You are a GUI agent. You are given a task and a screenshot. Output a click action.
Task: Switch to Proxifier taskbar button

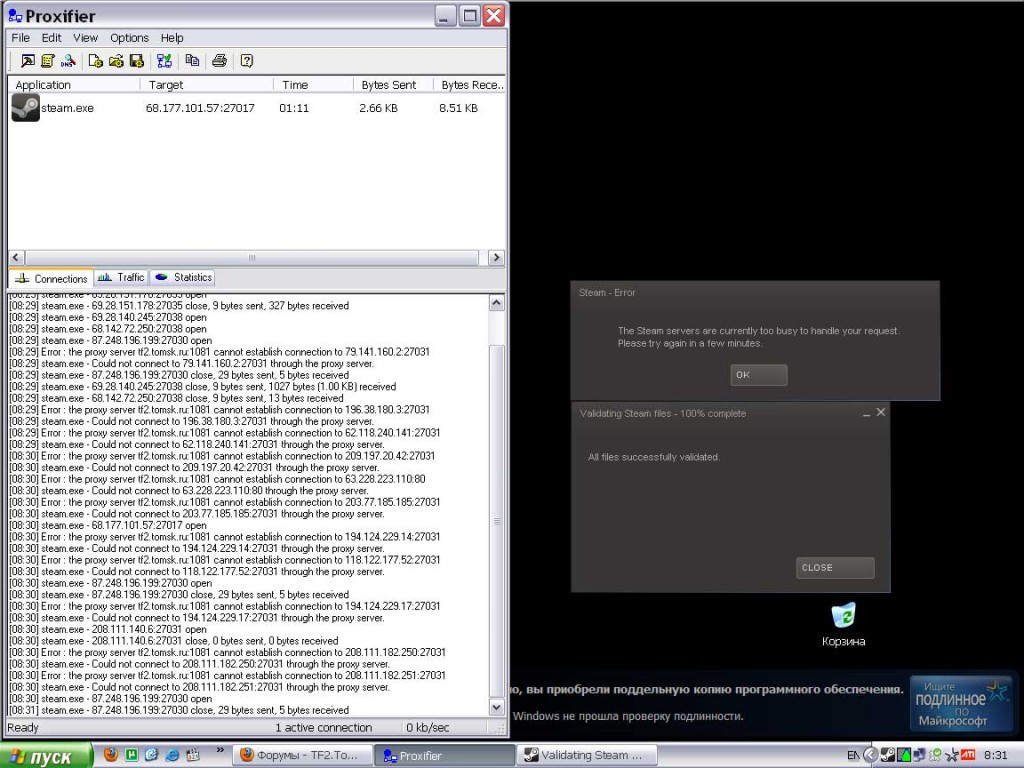click(x=444, y=756)
